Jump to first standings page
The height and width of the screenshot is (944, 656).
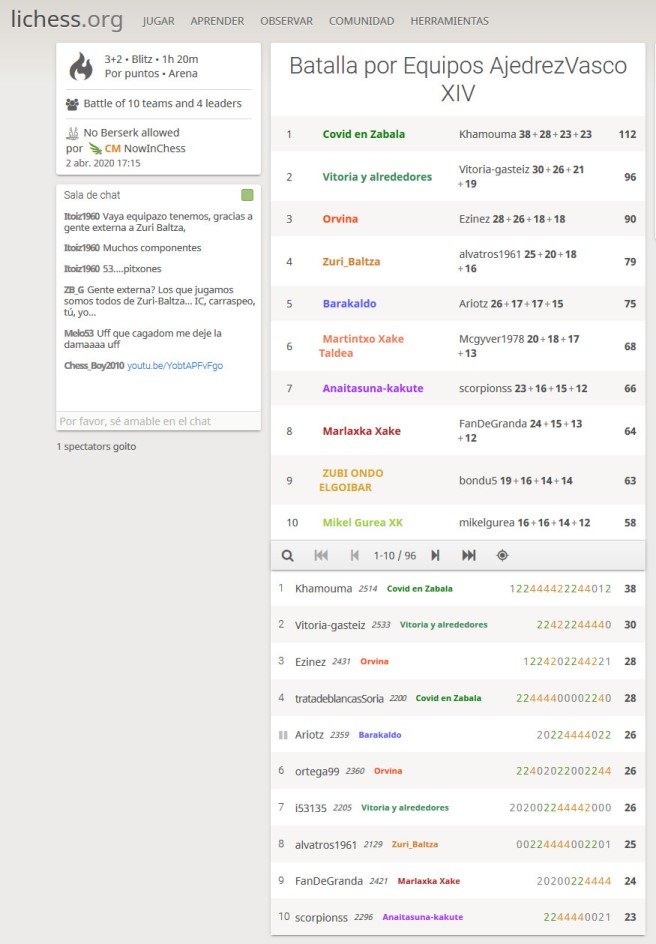pos(321,555)
